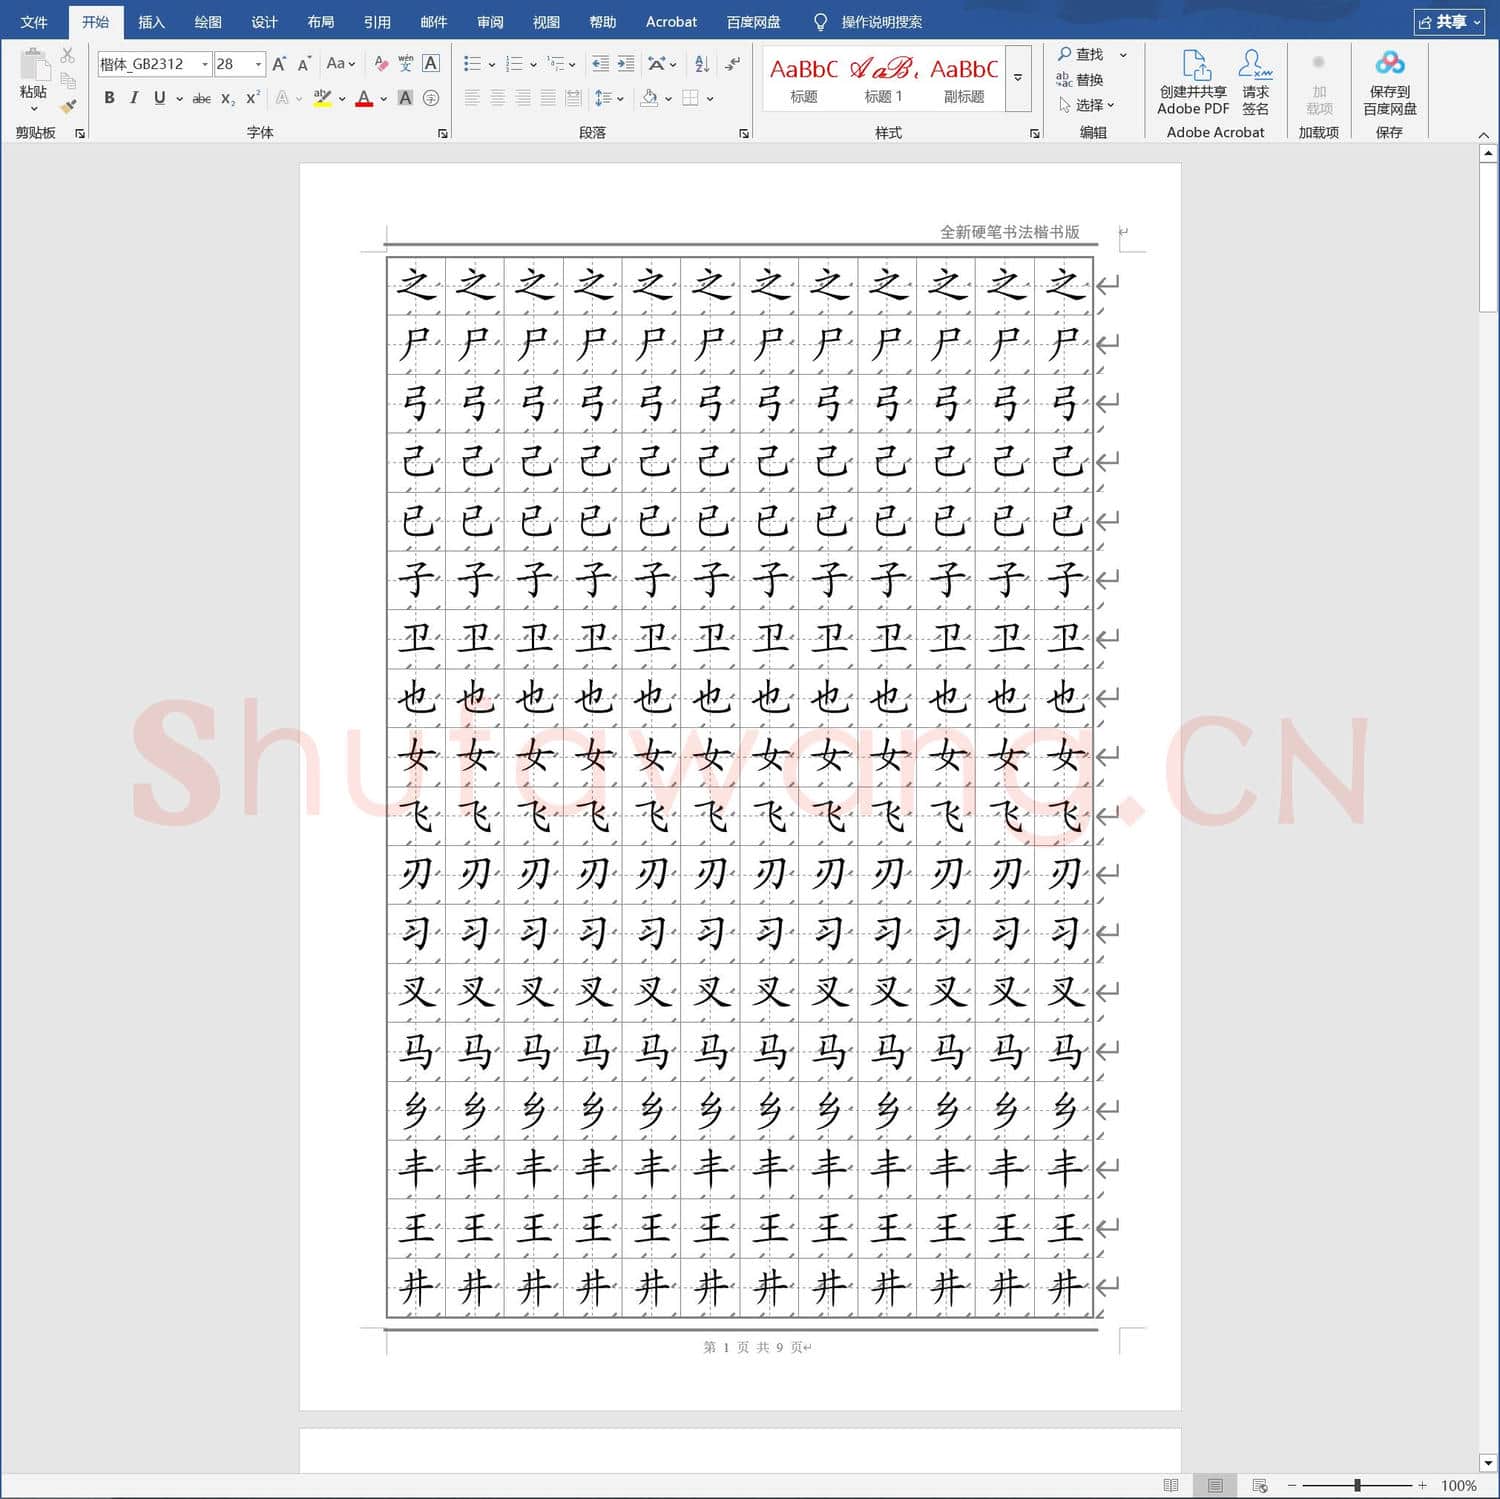Apply superscript formatting
Image resolution: width=1500 pixels, height=1499 pixels.
pos(253,98)
